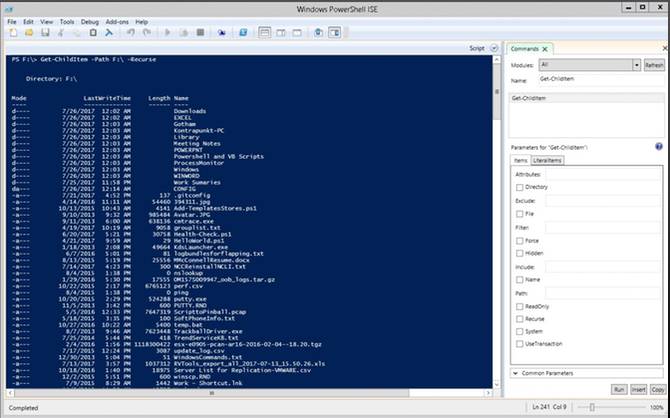
Task: Click the Paste clipboard icon
Action: [93, 33]
